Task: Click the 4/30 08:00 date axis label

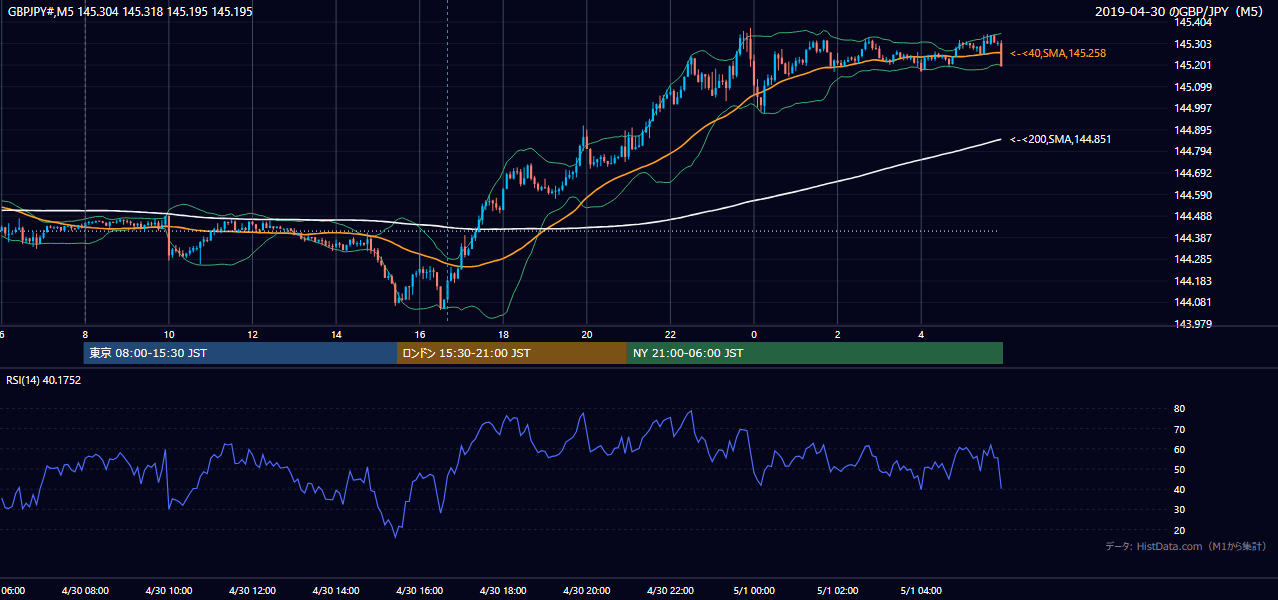Action: pos(85,591)
